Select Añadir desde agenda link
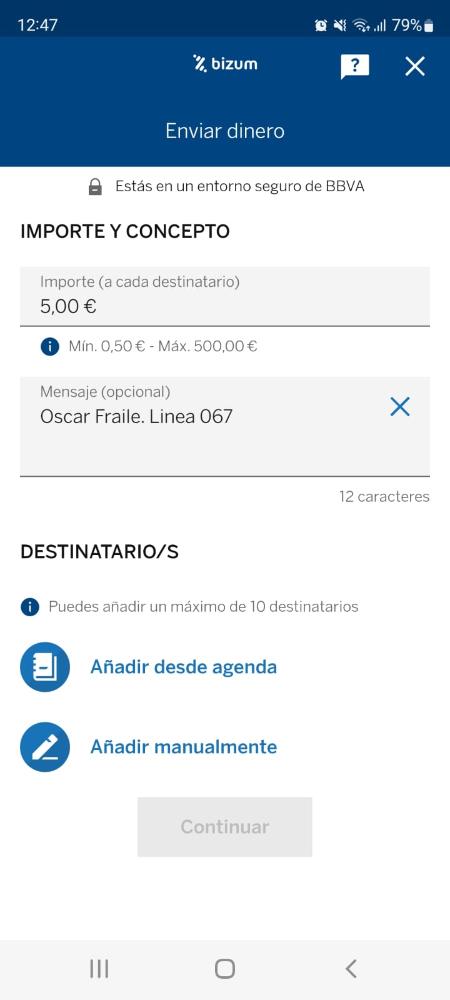Screen dimensions: 450x1000 184,667
